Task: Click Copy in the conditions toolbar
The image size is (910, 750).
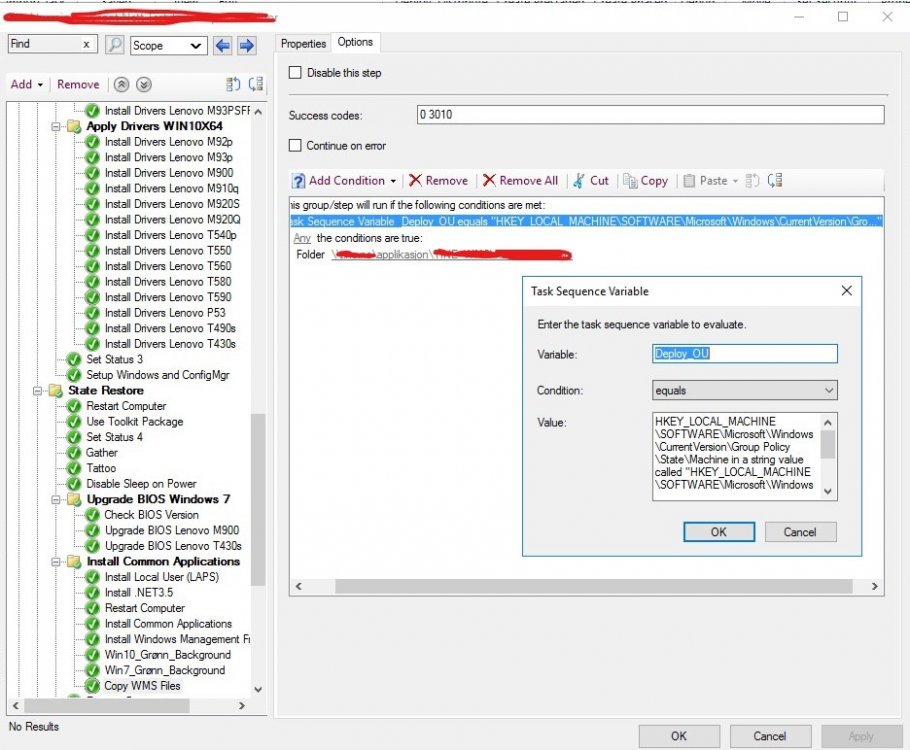Action: pyautogui.click(x=645, y=181)
